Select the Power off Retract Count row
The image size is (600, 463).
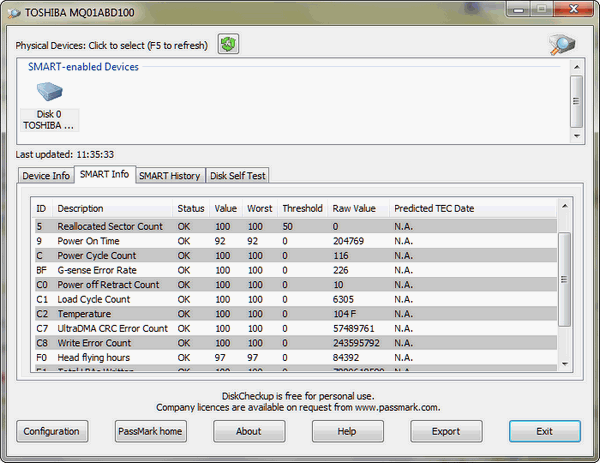click(295, 284)
